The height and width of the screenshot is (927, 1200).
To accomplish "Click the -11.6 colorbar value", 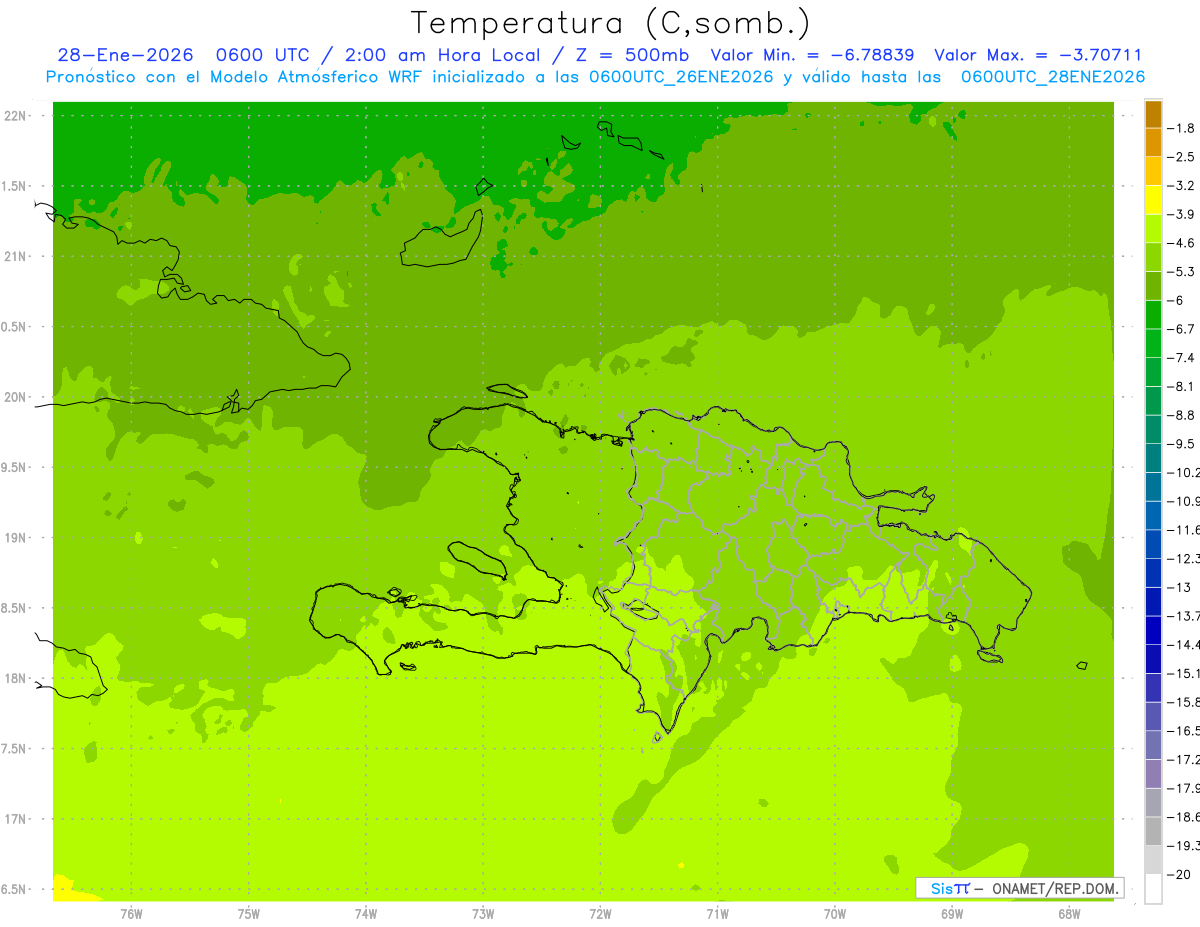I will (x=1184, y=530).
